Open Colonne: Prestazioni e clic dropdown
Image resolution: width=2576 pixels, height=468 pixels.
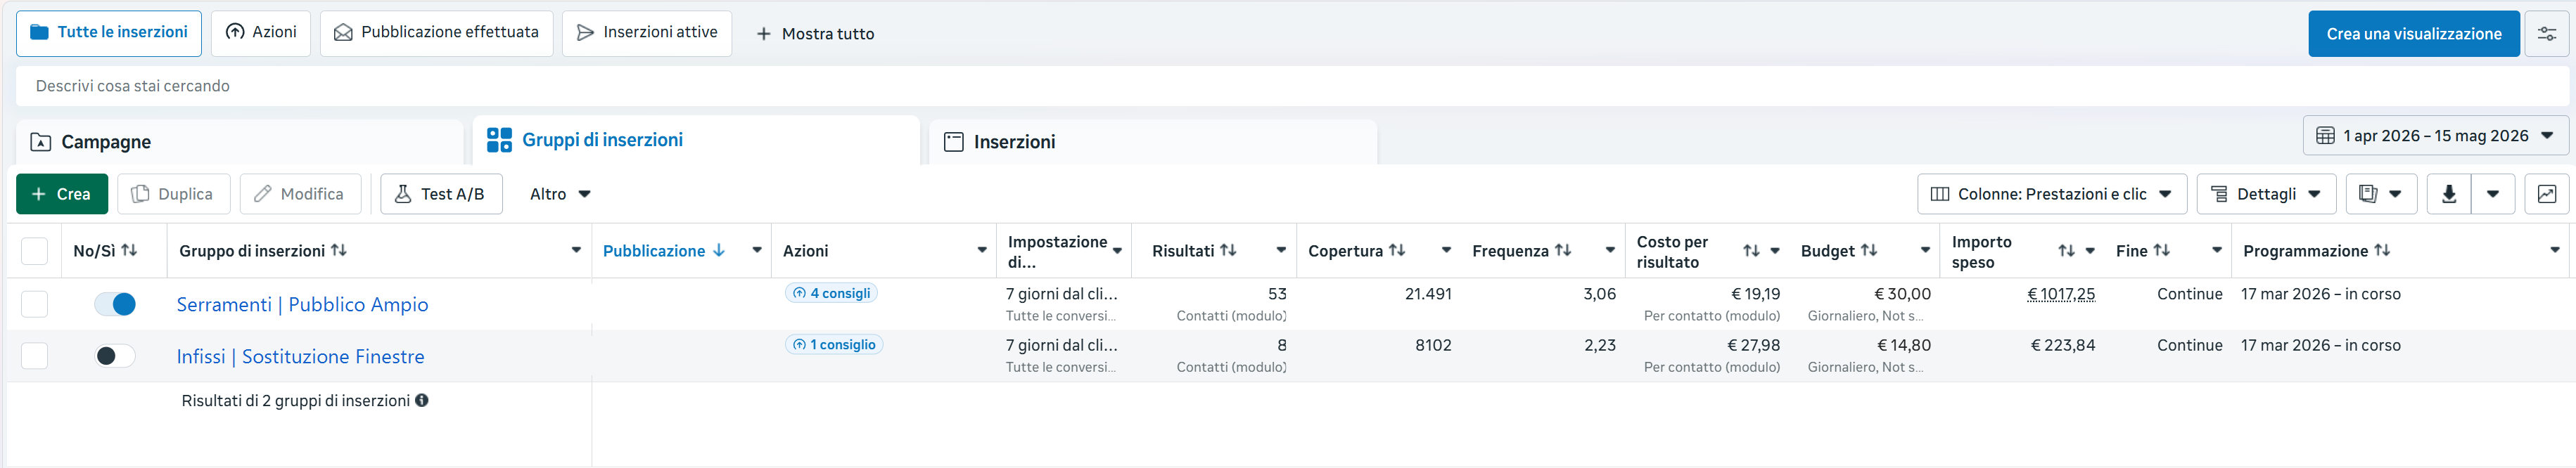(x=2051, y=194)
